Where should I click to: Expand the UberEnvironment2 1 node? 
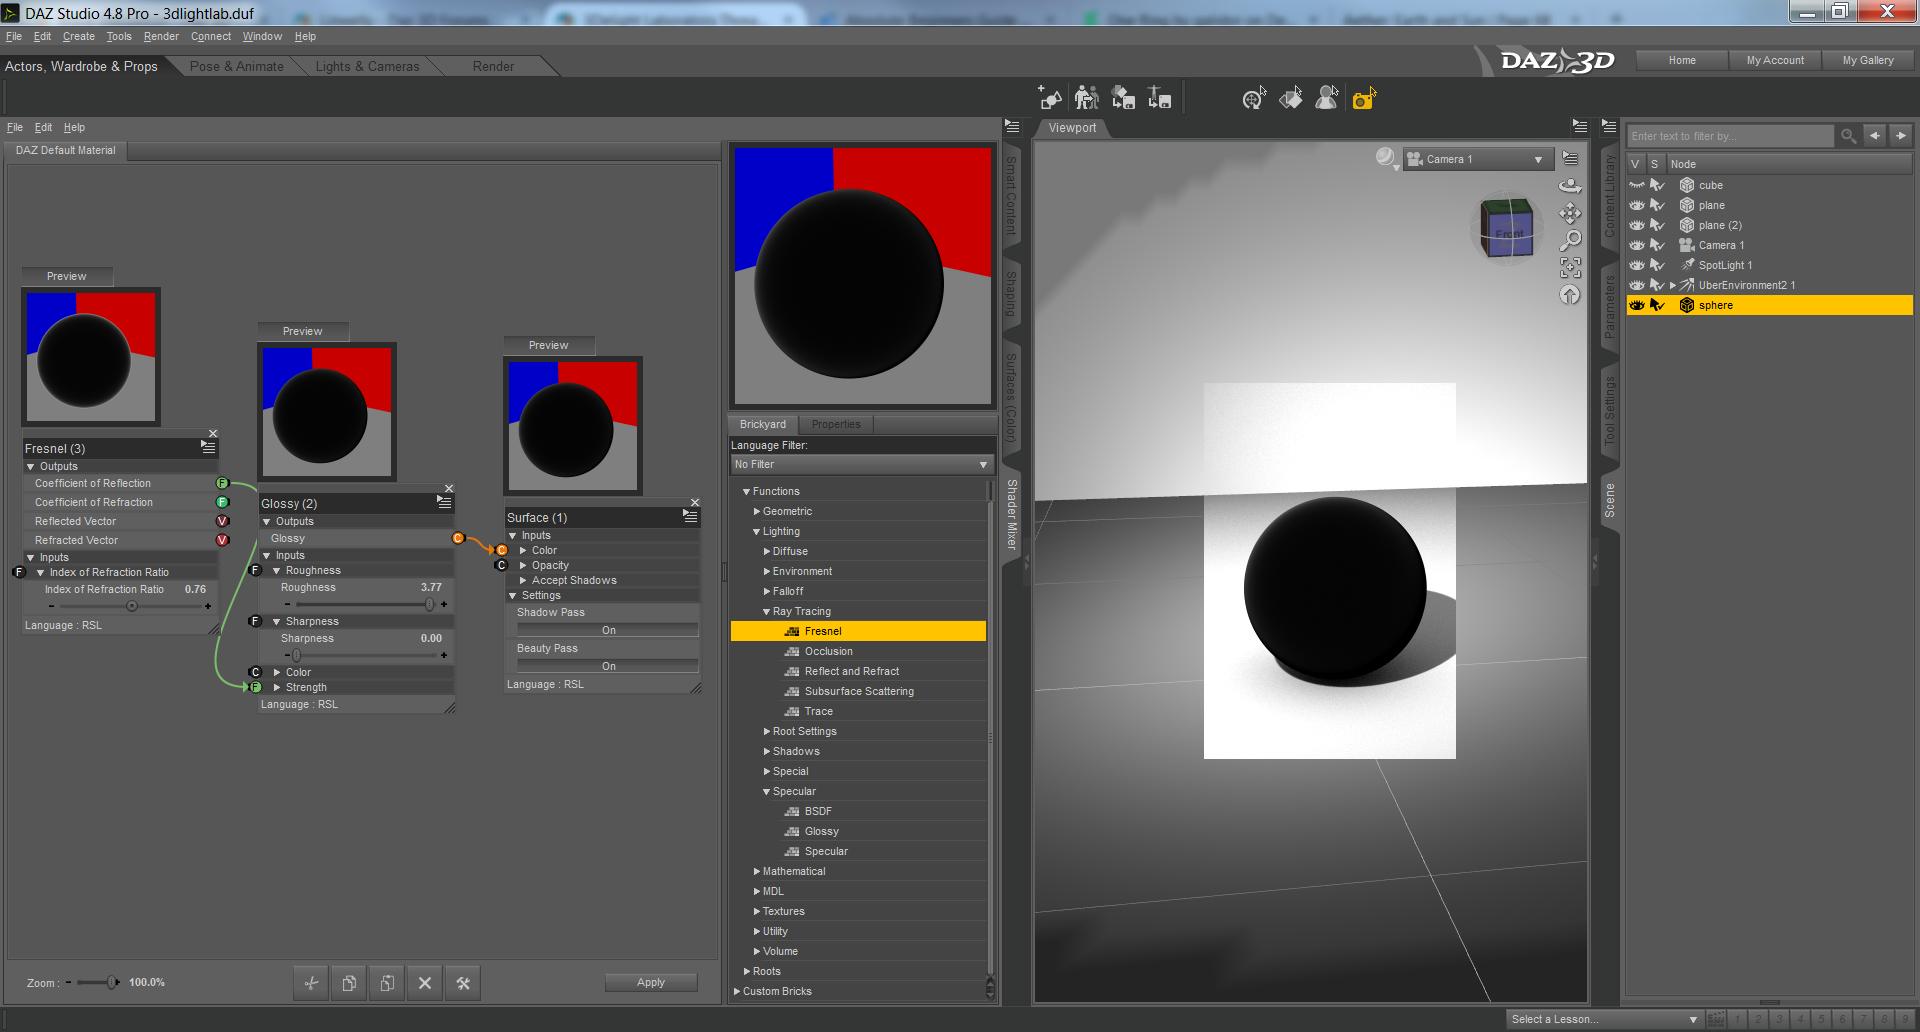point(1672,285)
